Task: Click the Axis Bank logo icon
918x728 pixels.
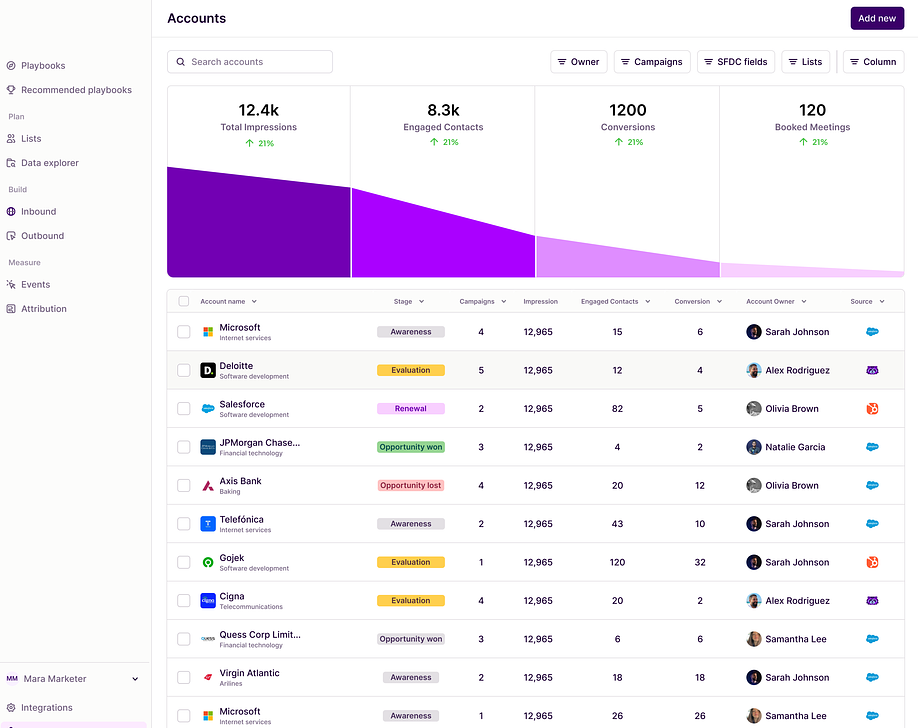Action: [x=208, y=486]
